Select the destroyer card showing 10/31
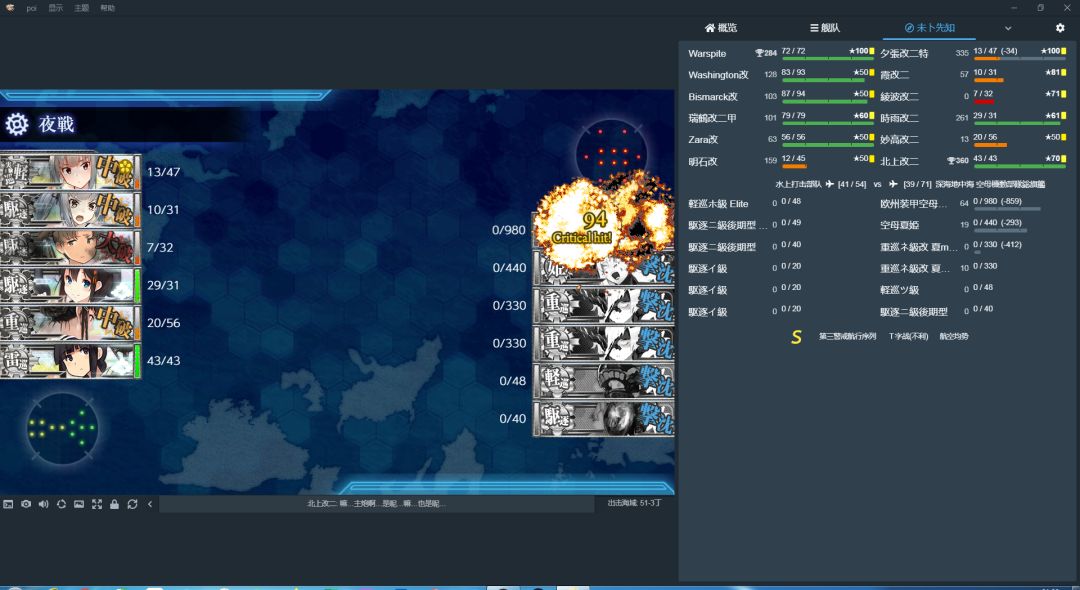1080x590 pixels. (x=70, y=210)
